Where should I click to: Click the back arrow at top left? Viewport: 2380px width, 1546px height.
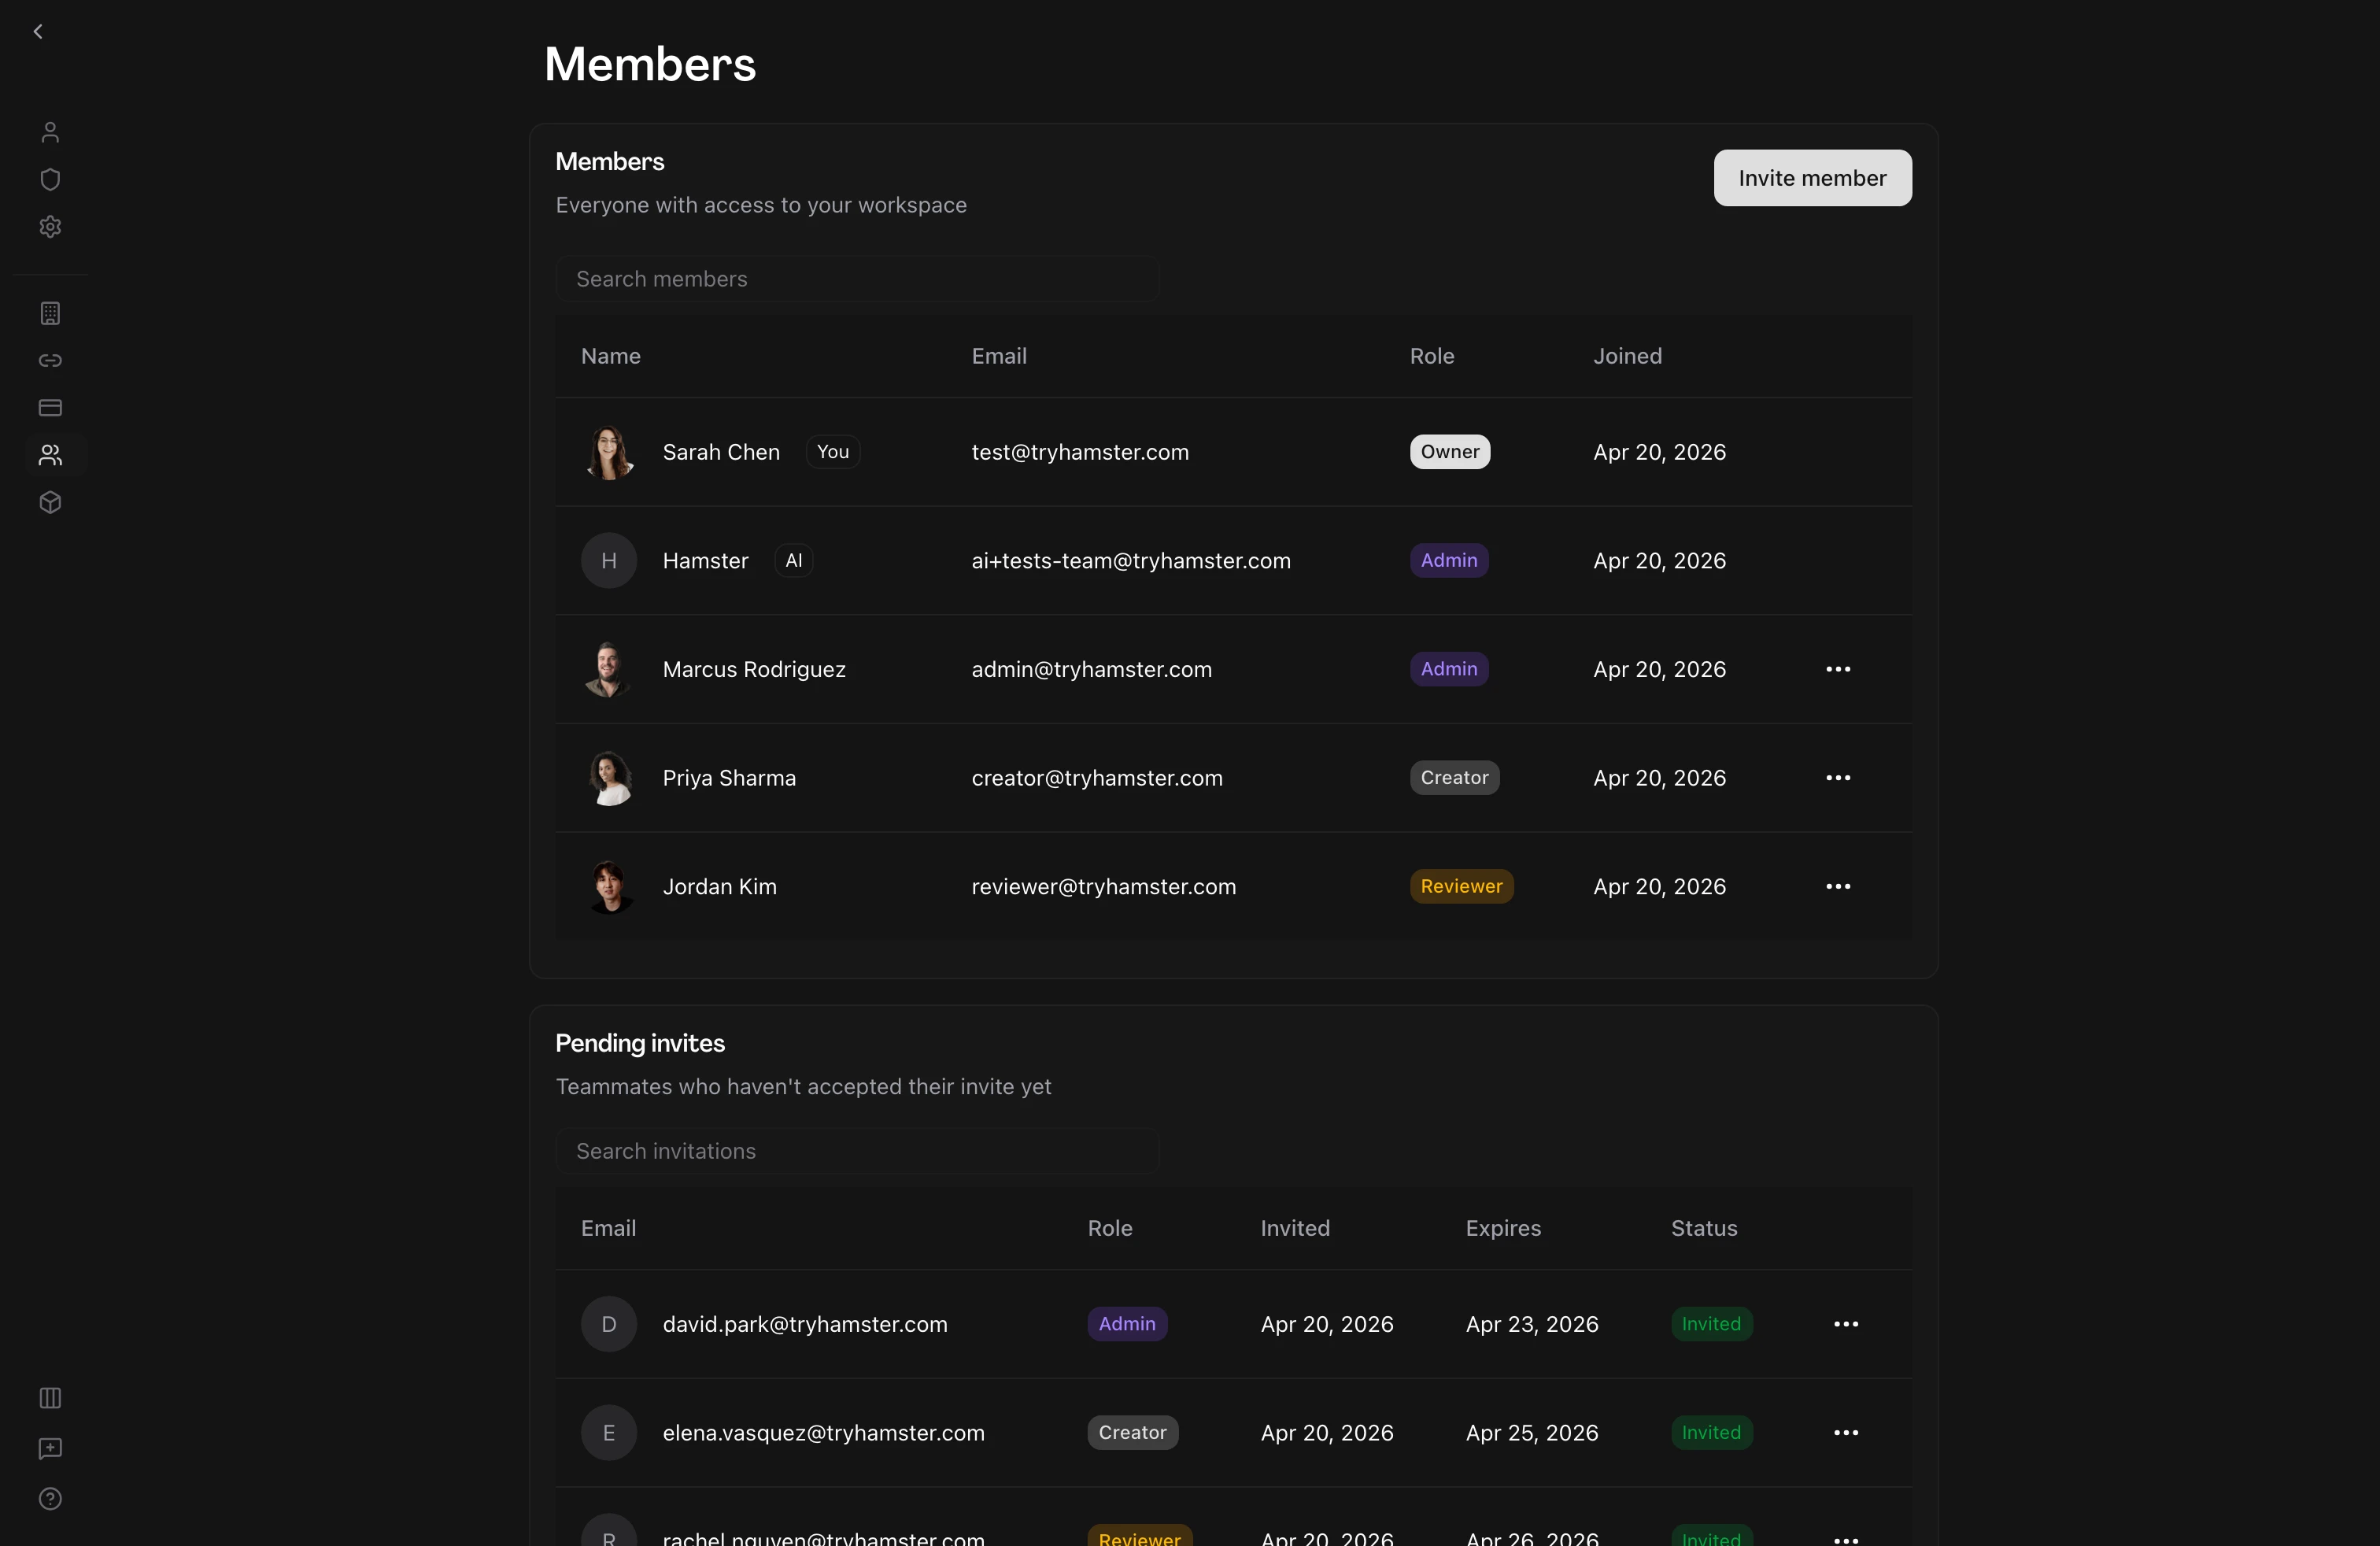(x=38, y=31)
